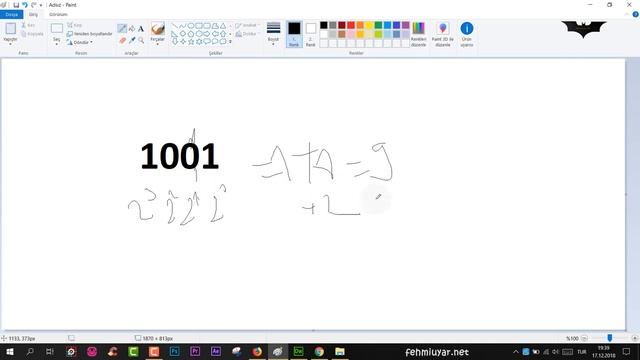Expand the shapes gallery with the More arrow
Image resolution: width=640 pixels, height=360 pixels.
231,42
